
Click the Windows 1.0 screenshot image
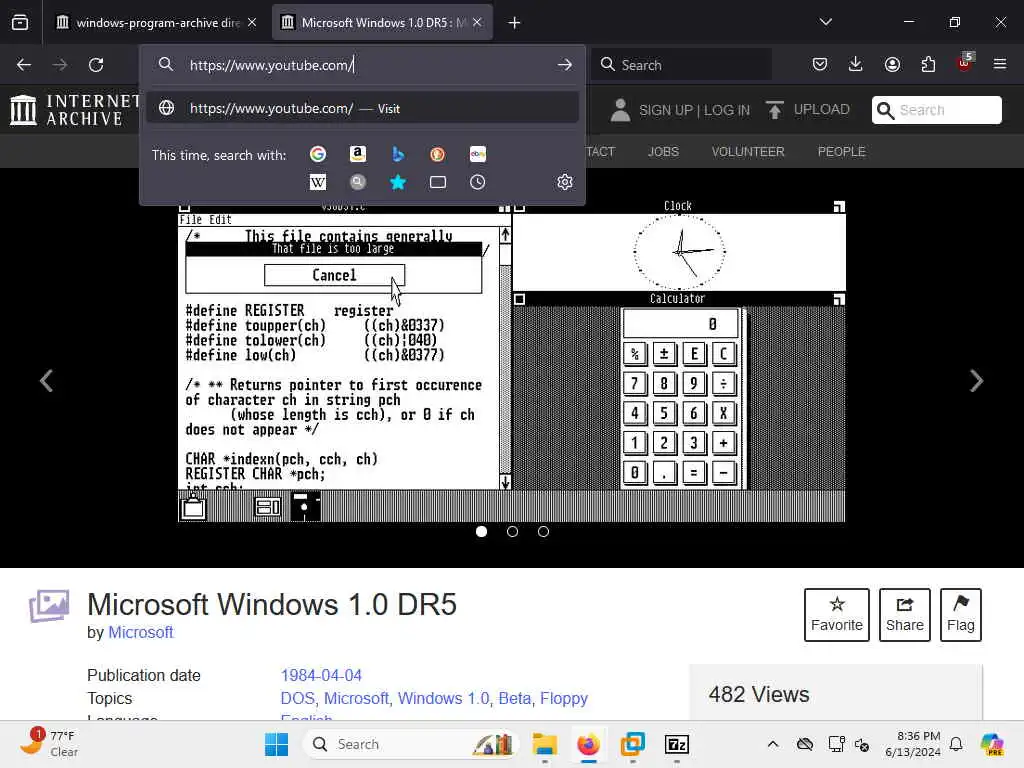tap(511, 360)
